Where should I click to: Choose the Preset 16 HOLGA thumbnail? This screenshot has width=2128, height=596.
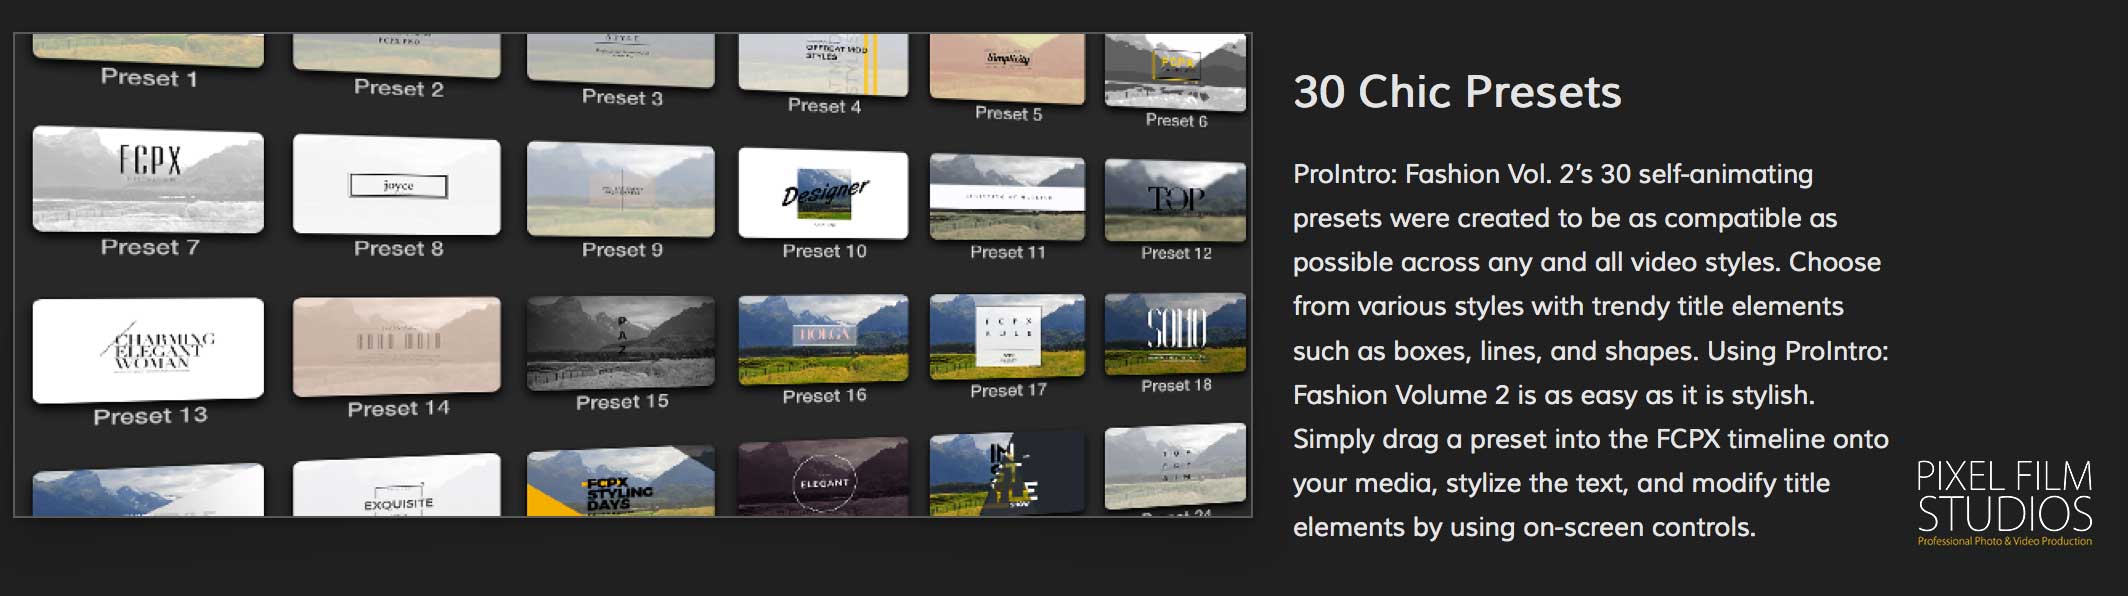point(823,339)
